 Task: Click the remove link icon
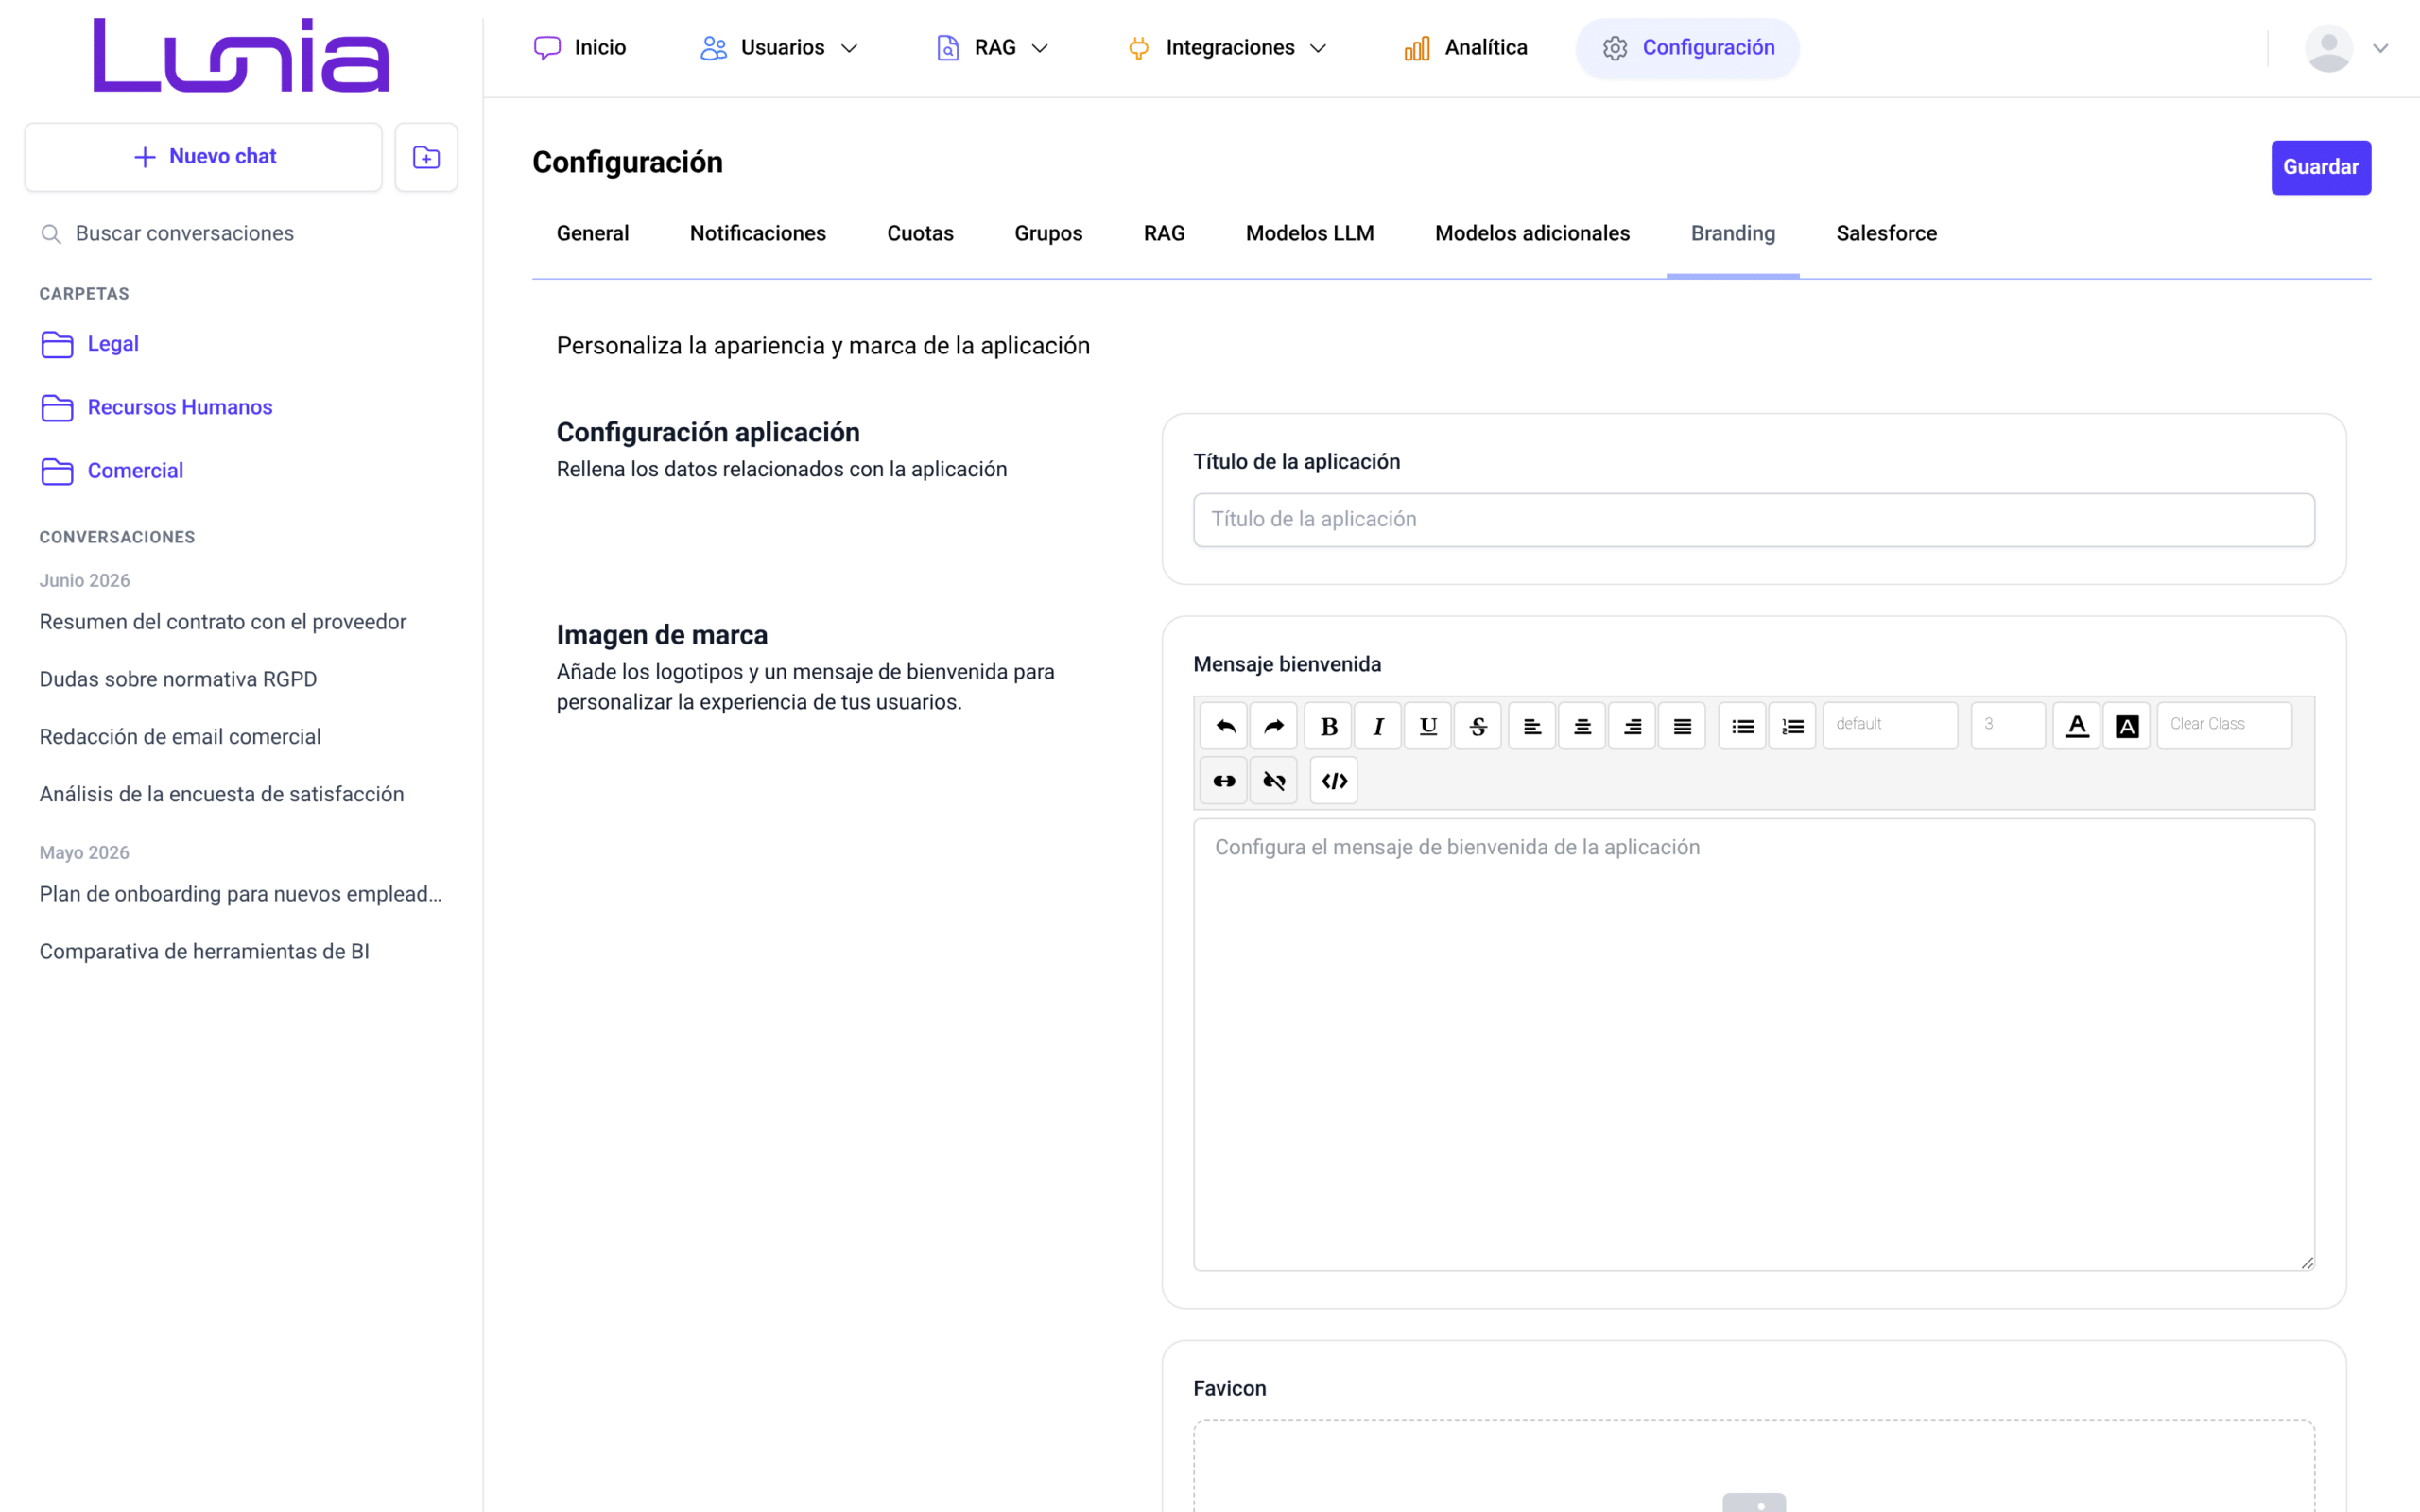click(x=1274, y=781)
